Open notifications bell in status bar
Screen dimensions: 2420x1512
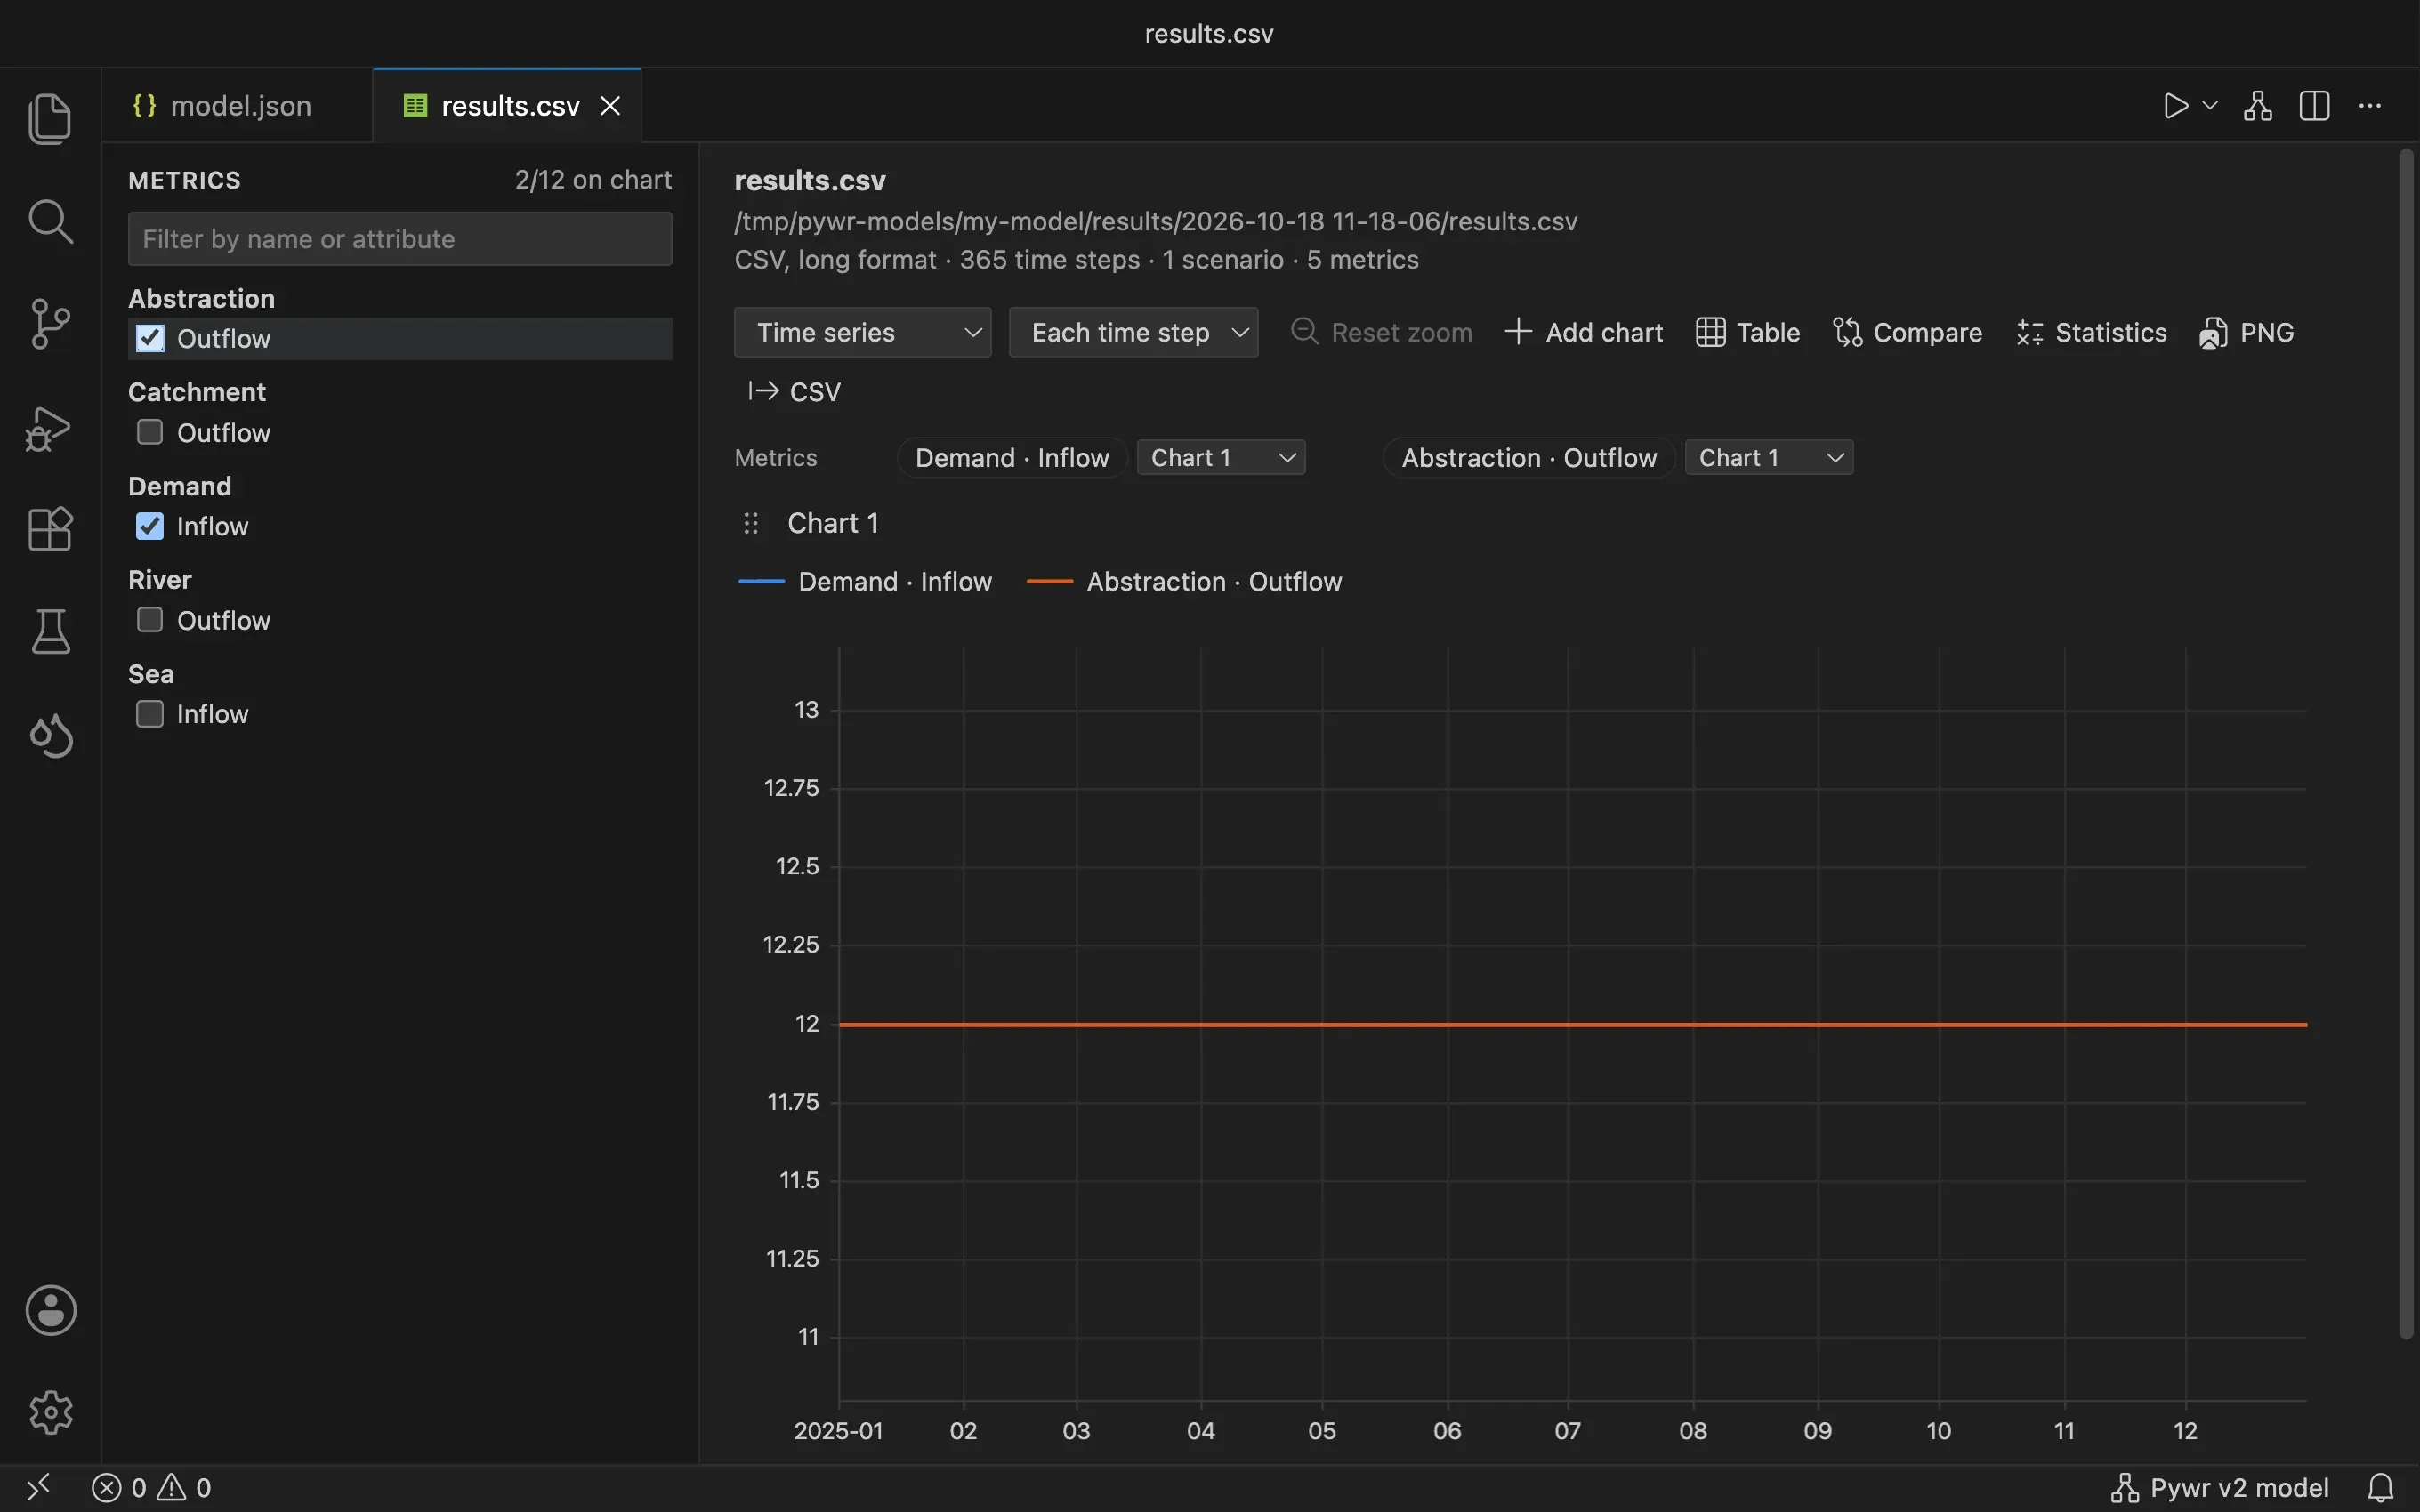tap(2382, 1488)
